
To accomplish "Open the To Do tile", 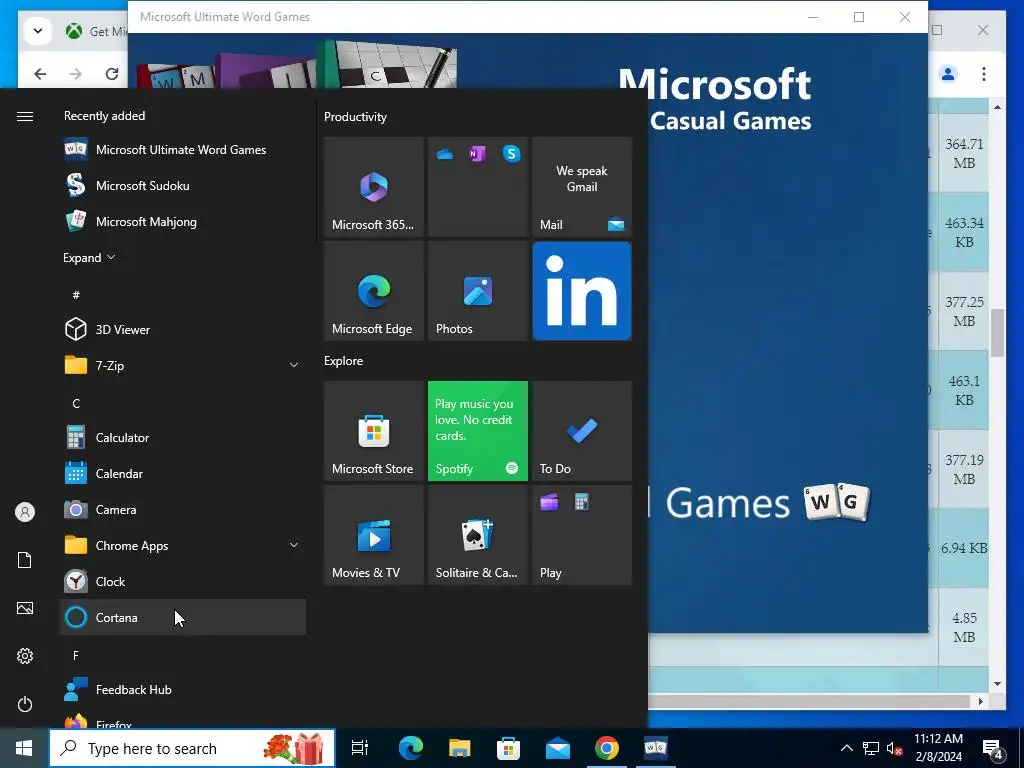I will [582, 431].
